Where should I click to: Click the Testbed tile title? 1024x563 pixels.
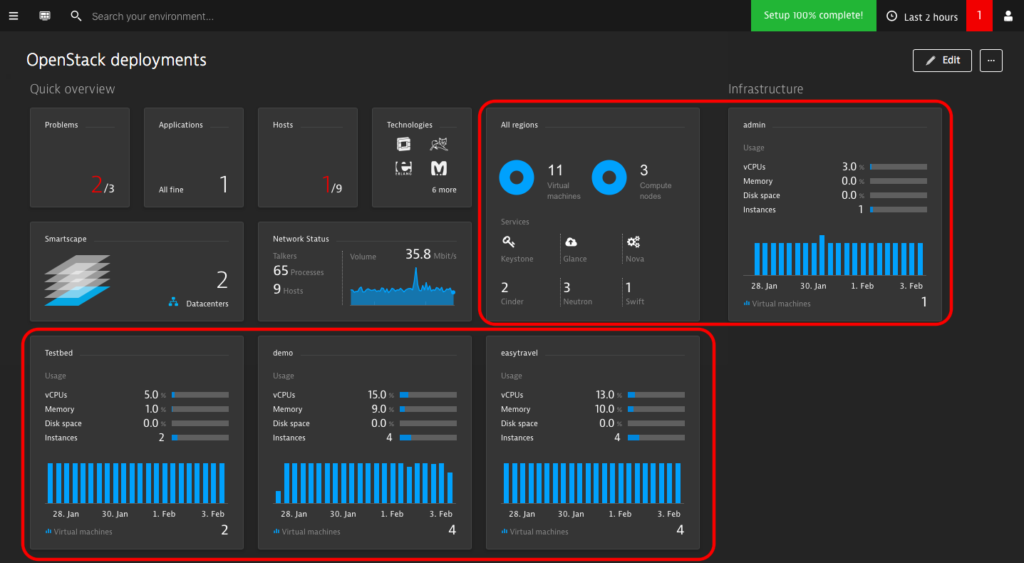(59, 353)
